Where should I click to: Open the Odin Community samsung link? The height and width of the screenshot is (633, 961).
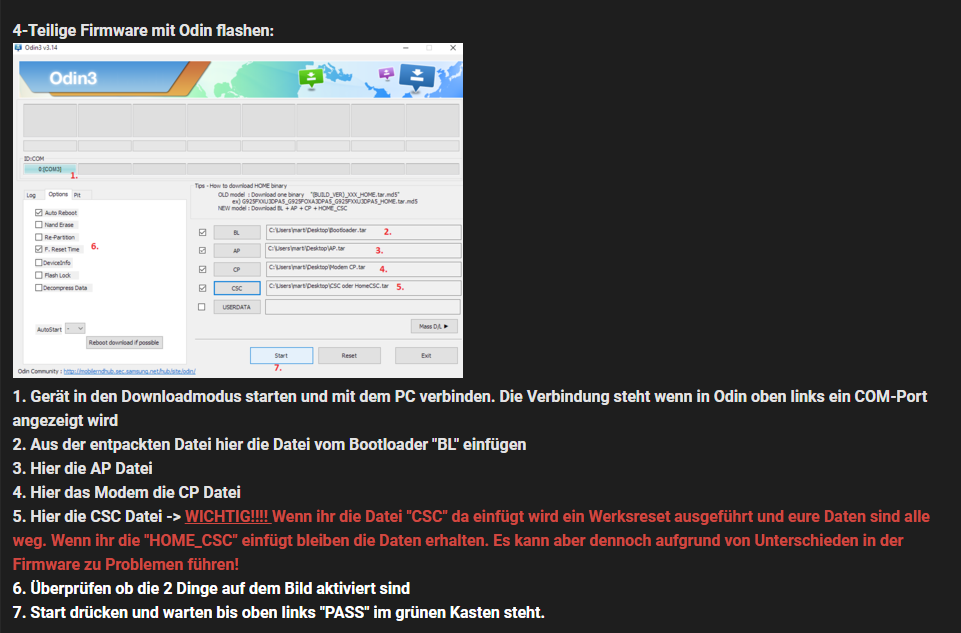point(129,371)
